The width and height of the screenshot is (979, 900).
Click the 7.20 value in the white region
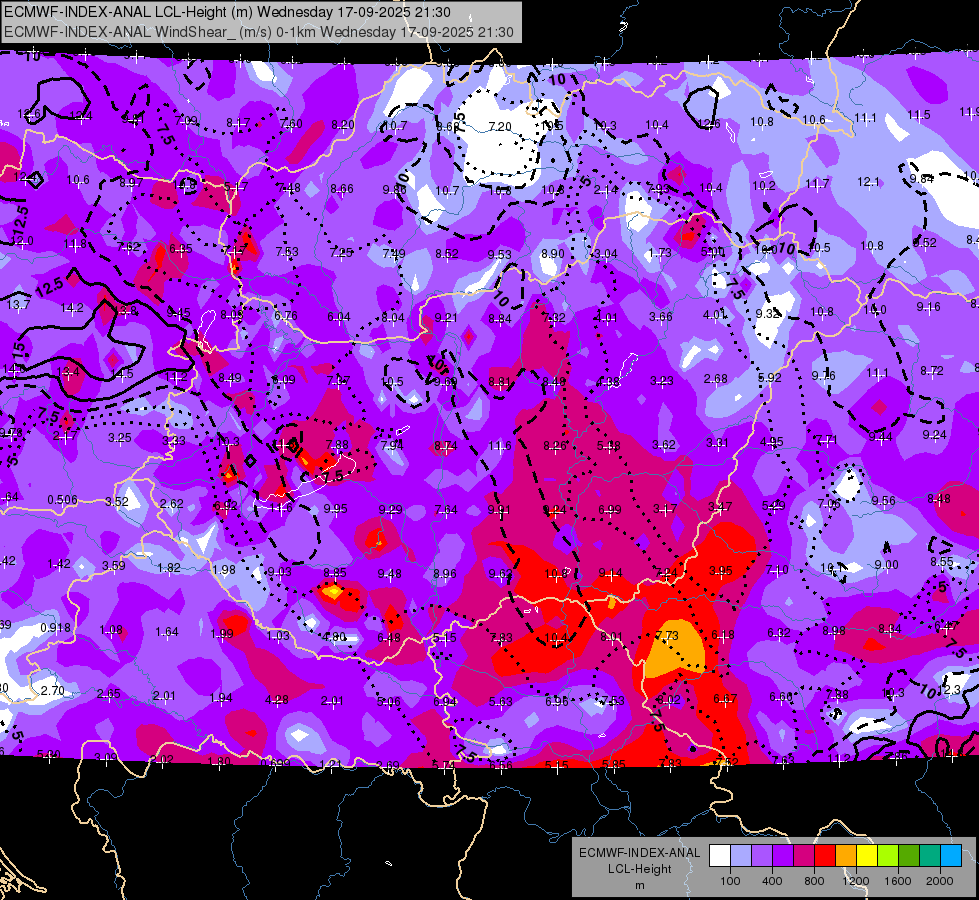(500, 126)
